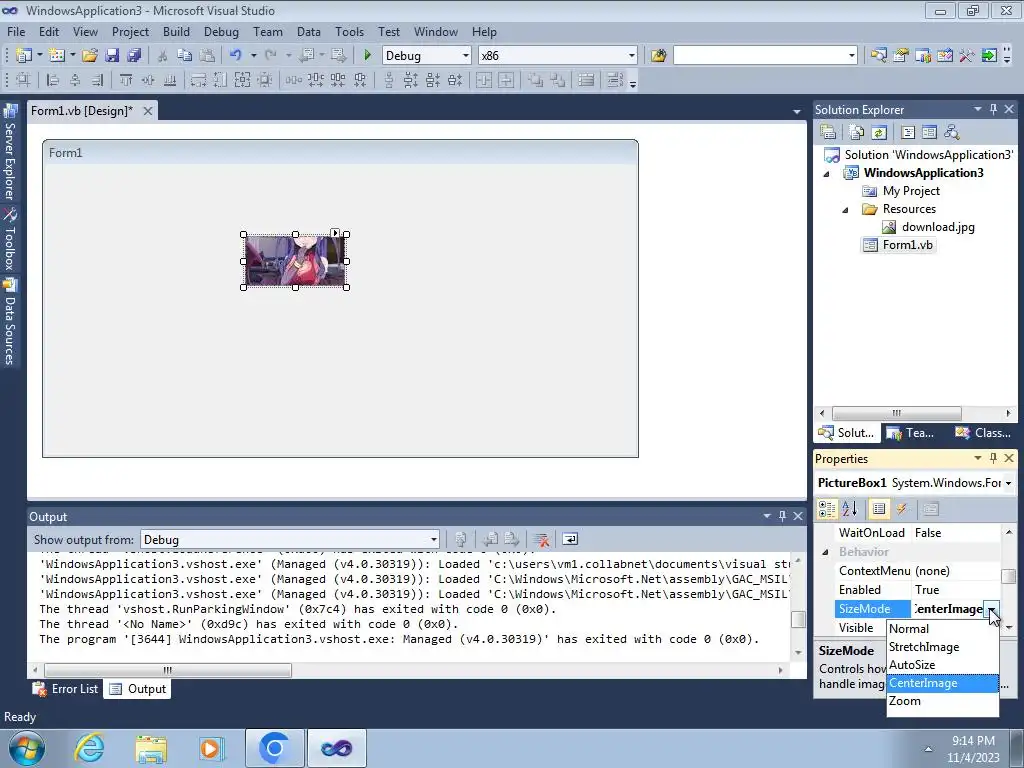Toggle Word Wrap in the Output panel

569,539
